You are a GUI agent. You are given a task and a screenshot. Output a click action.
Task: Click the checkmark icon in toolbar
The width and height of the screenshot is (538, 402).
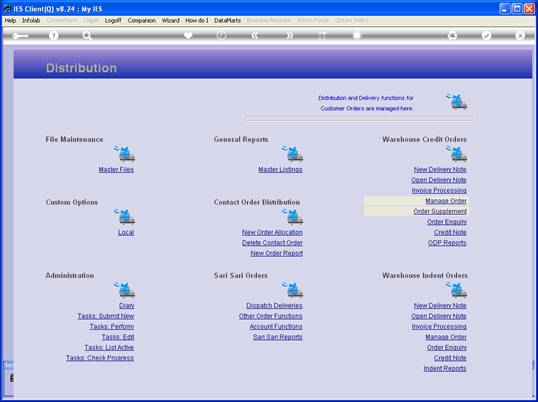[486, 35]
